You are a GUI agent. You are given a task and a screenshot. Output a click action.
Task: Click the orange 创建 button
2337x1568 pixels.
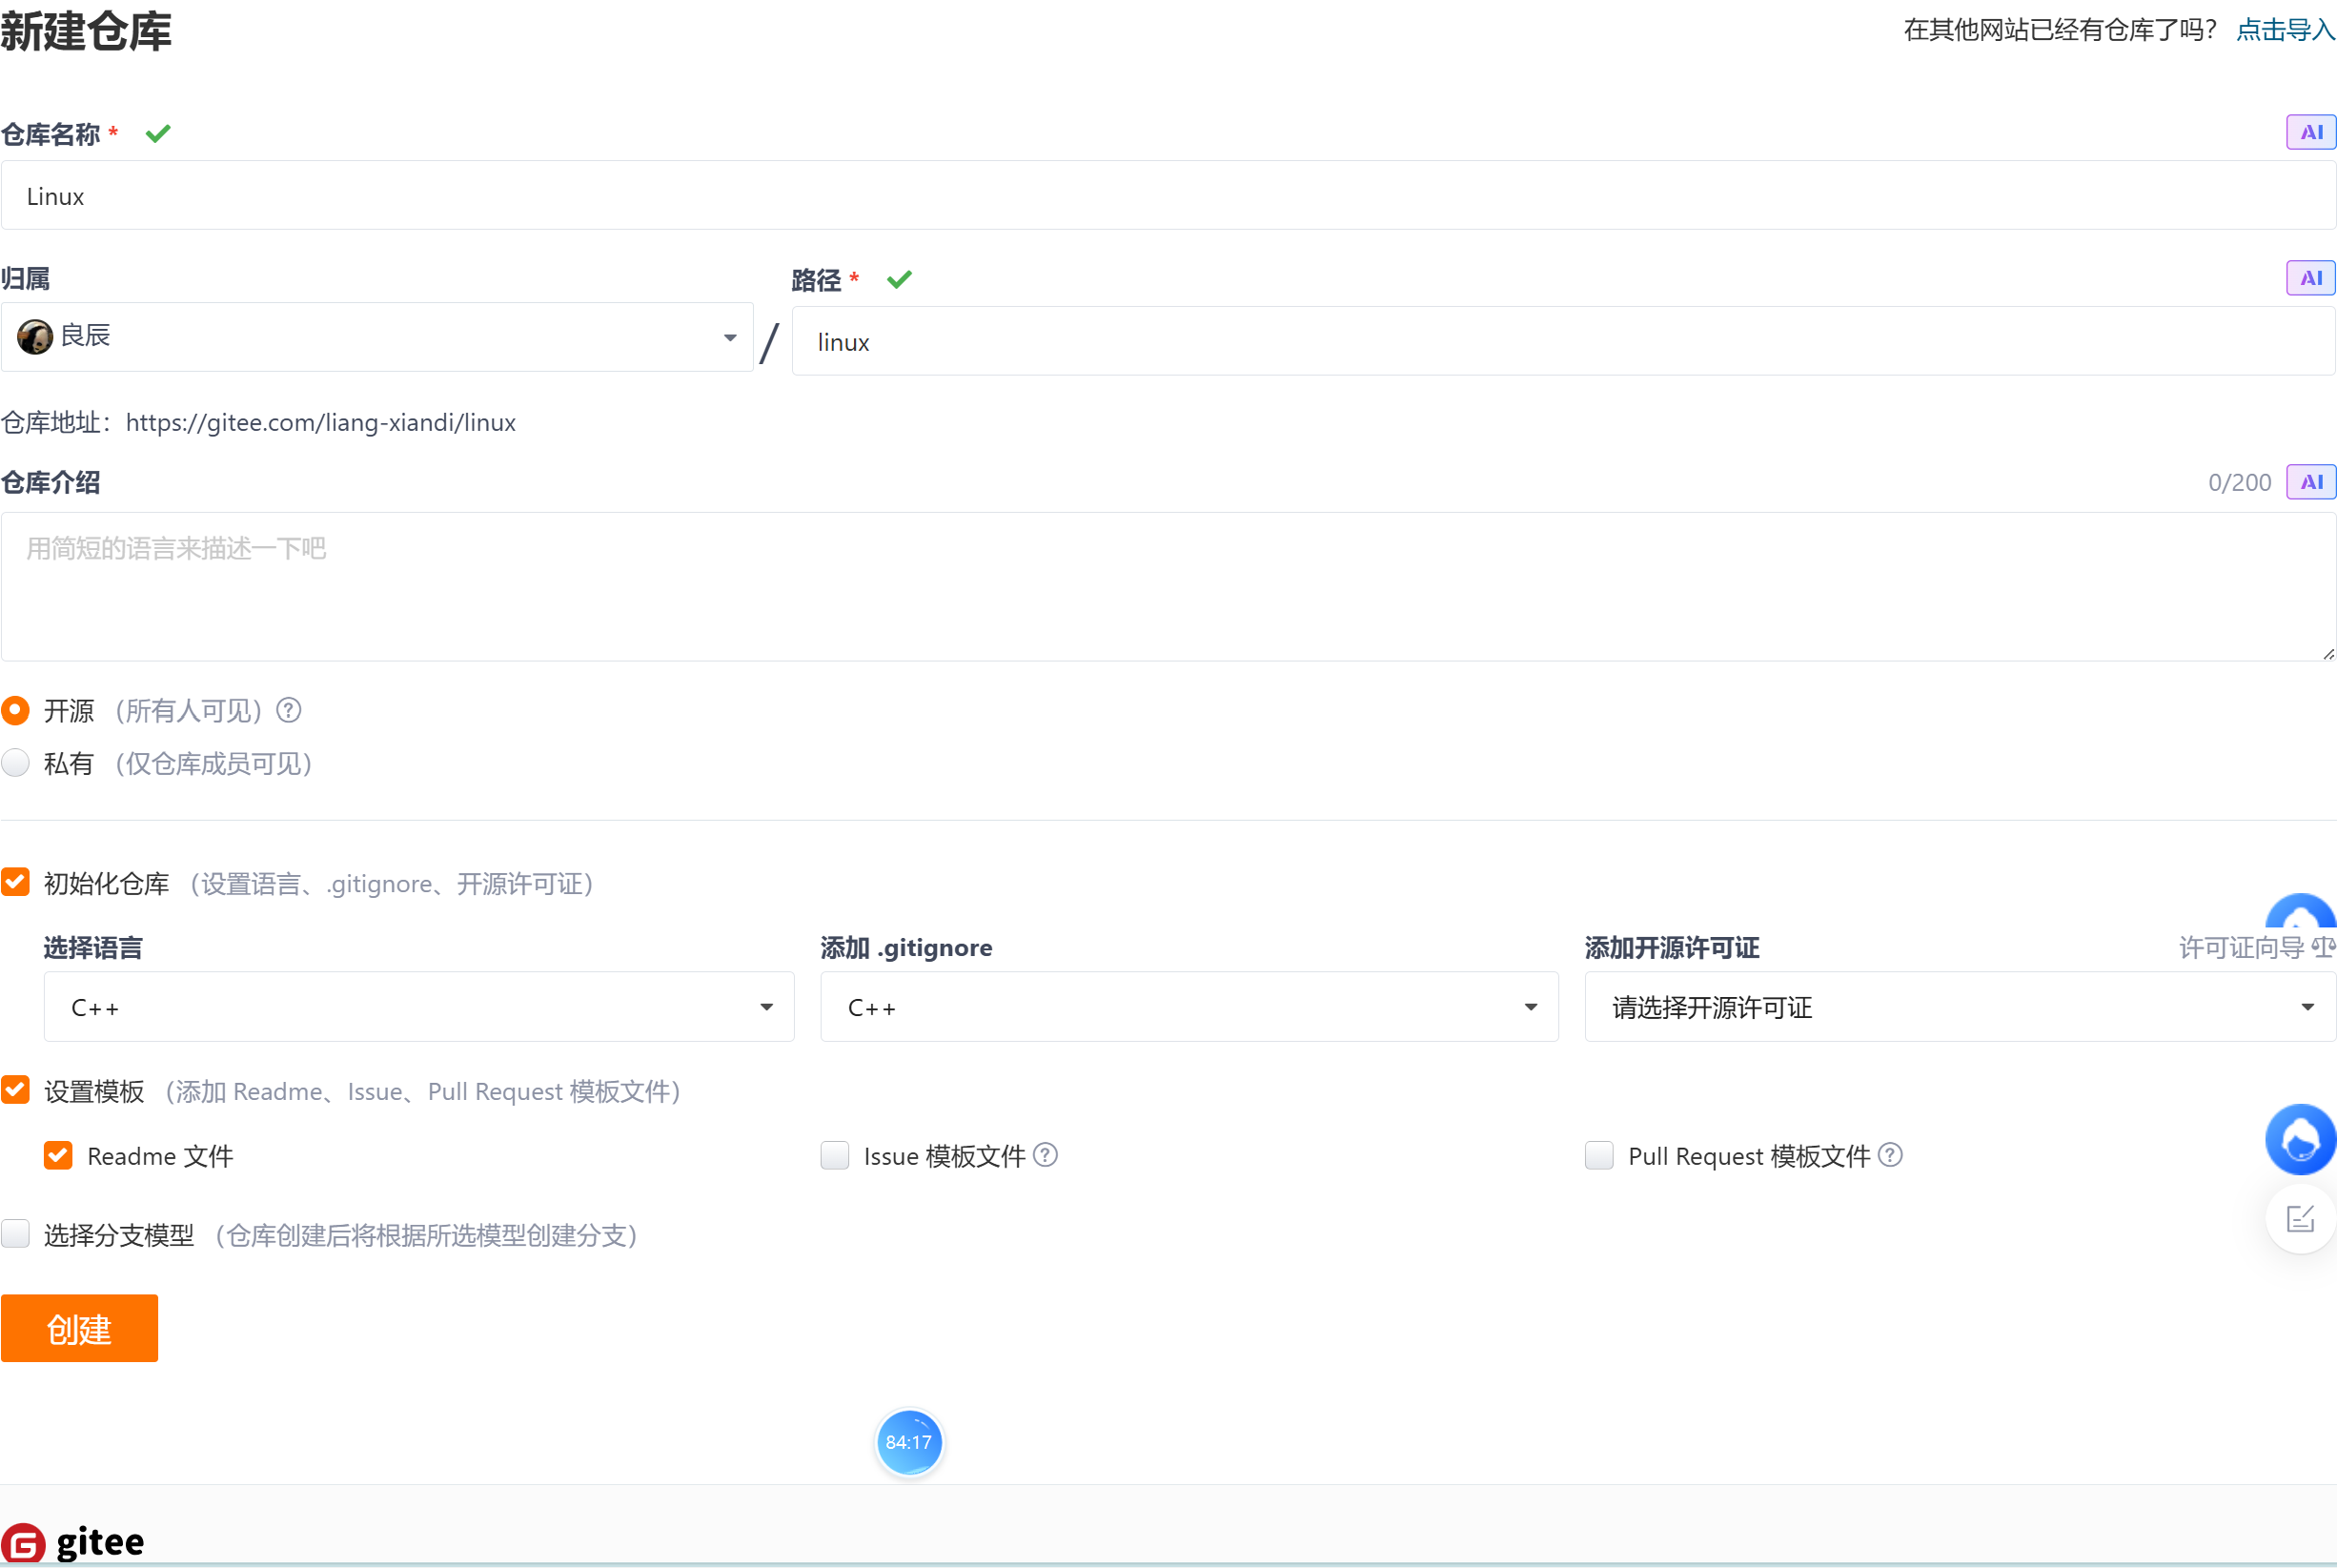point(79,1328)
